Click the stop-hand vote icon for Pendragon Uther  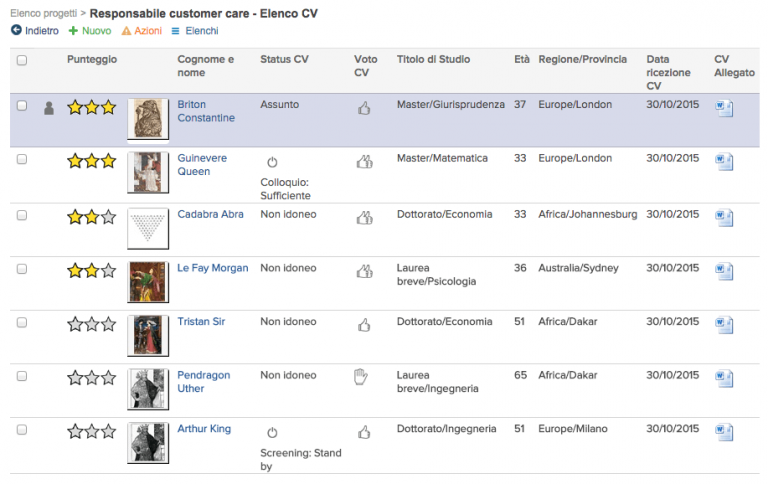[x=360, y=377]
